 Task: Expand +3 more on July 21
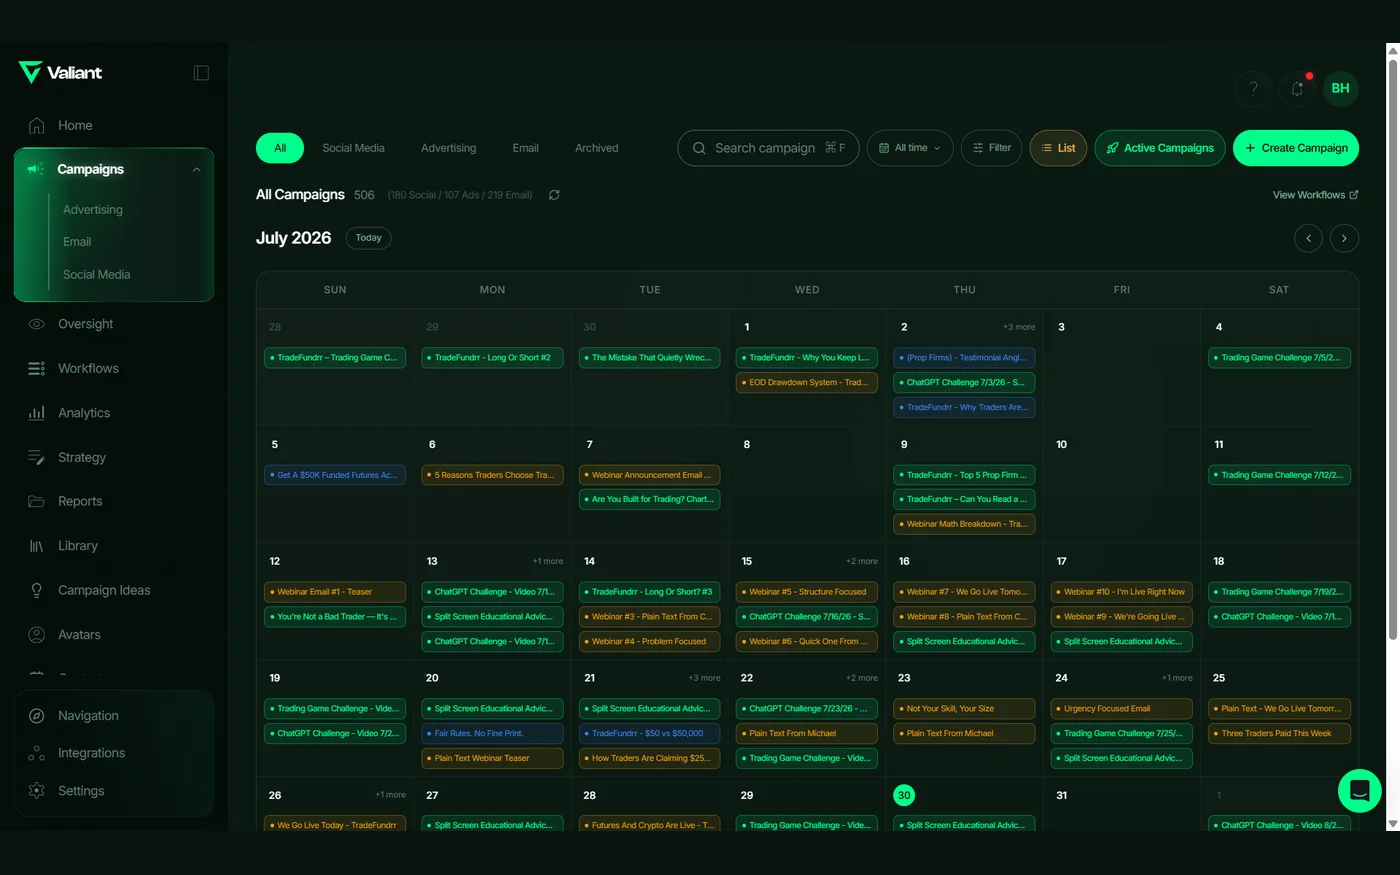704,678
